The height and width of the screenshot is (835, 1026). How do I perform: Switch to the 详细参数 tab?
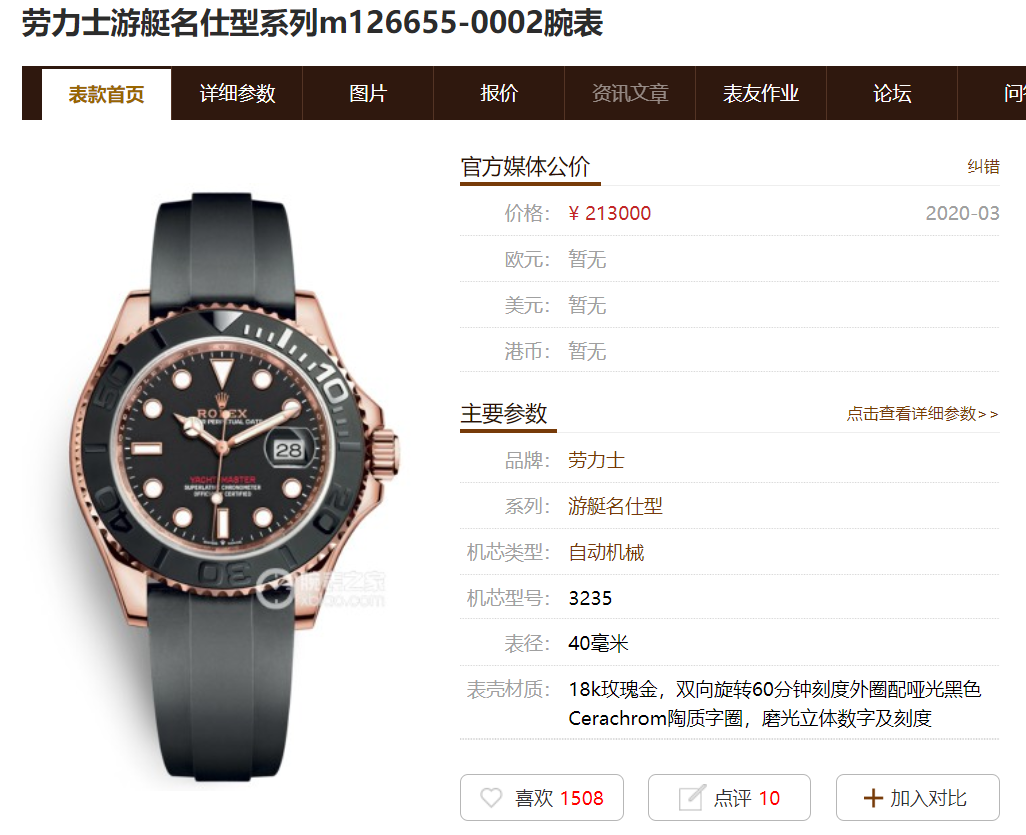tap(237, 94)
